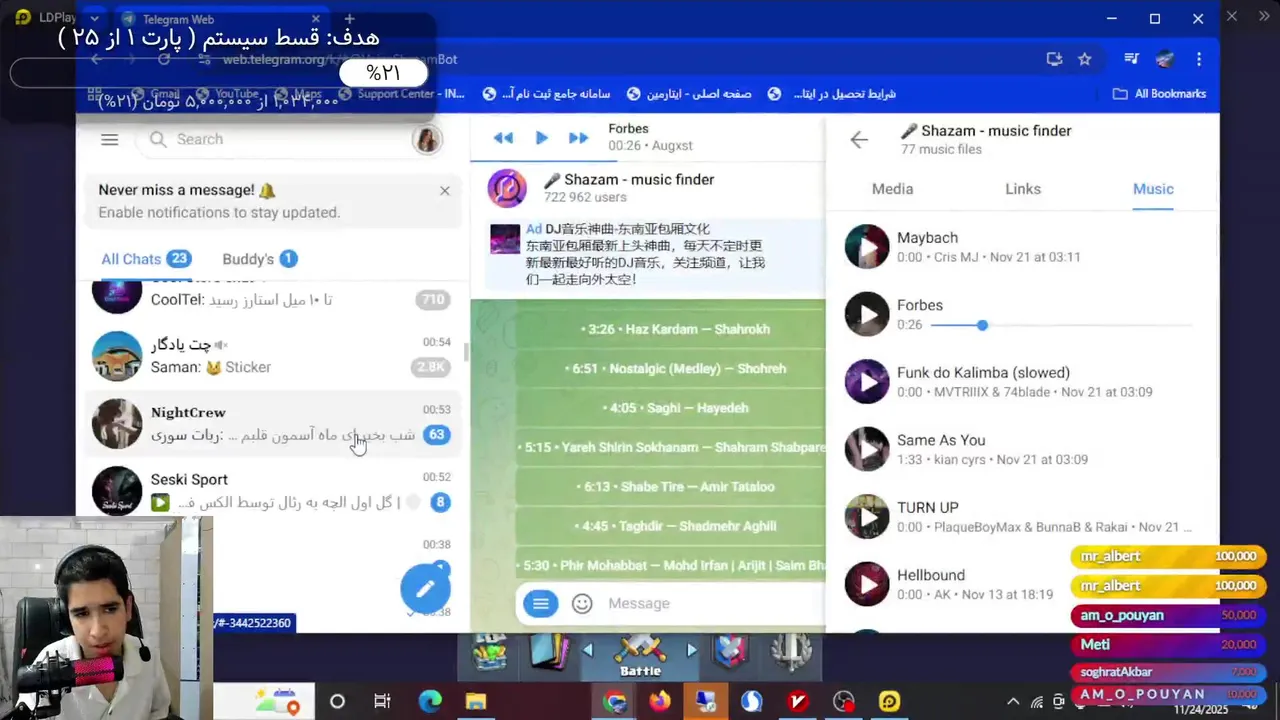Select the Battle tab in game bar

coord(641,657)
